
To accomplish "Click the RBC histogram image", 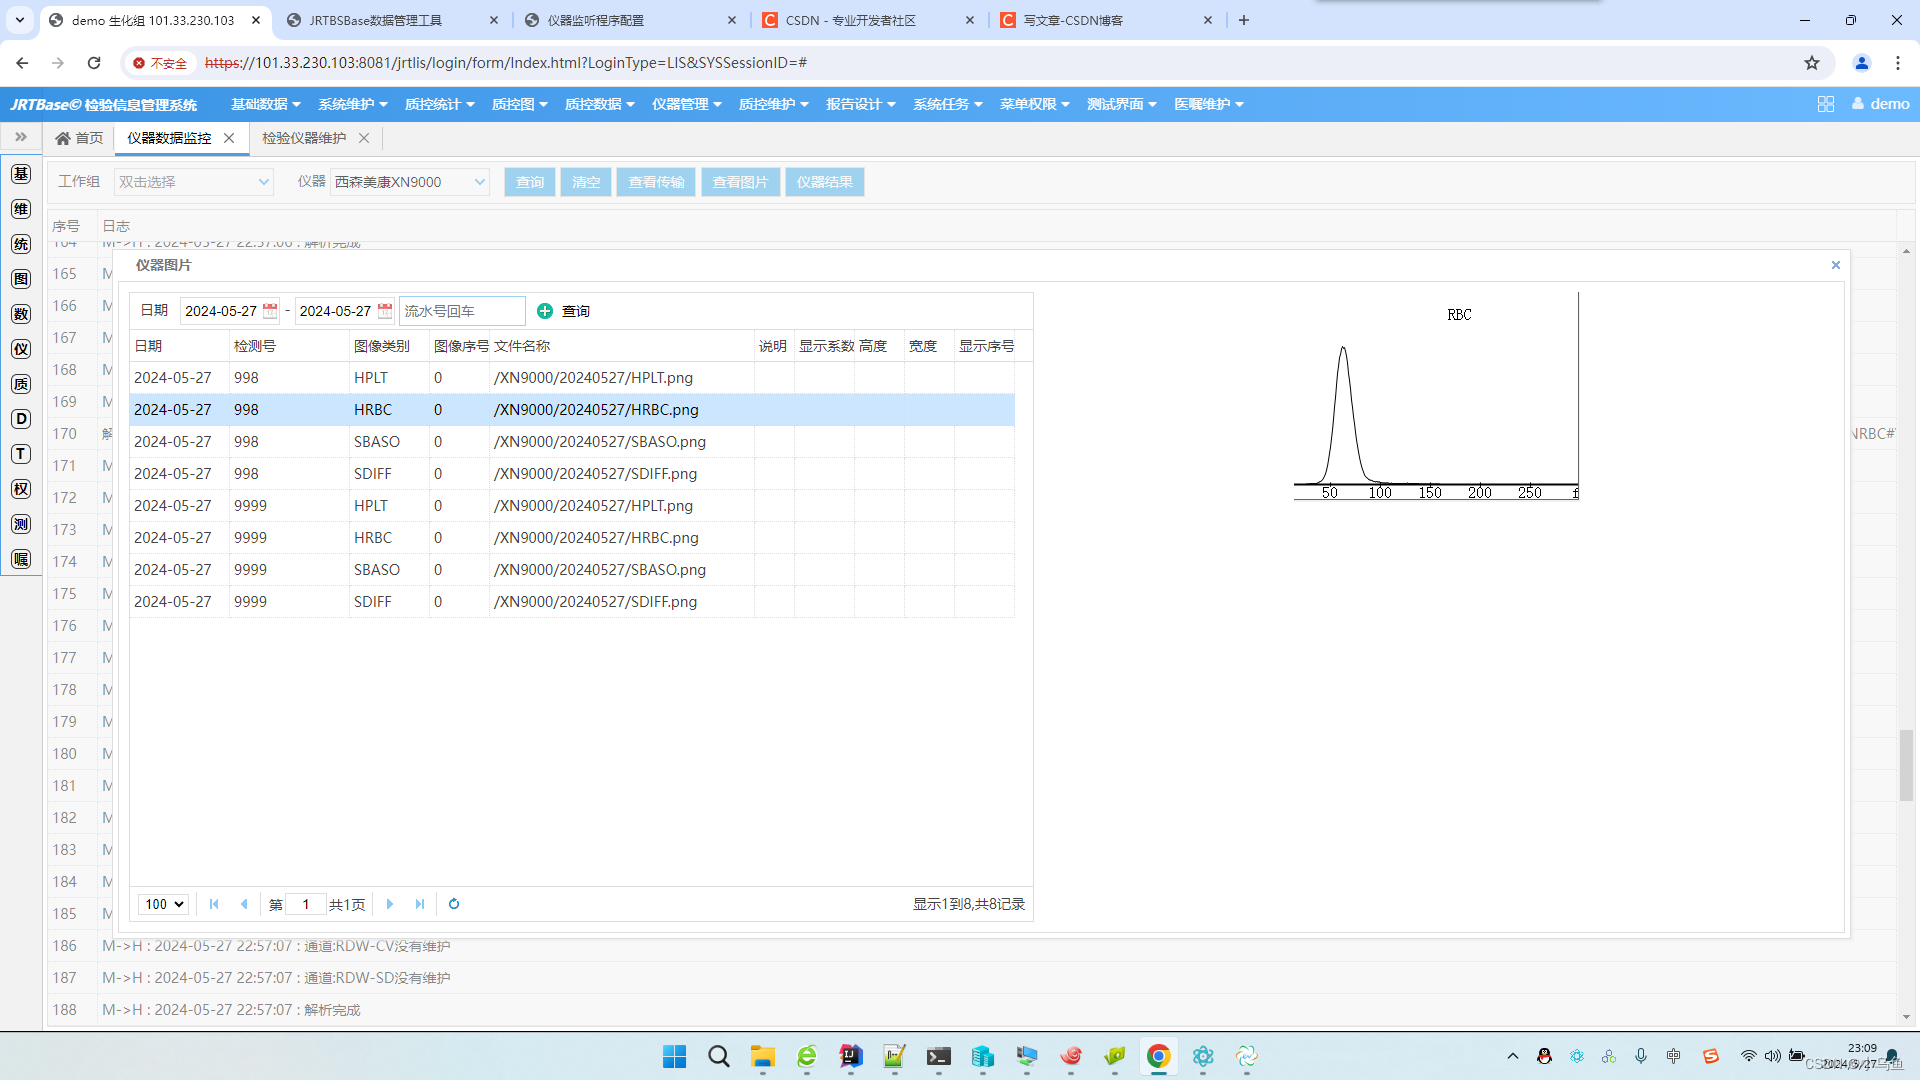I will pyautogui.click(x=1436, y=397).
